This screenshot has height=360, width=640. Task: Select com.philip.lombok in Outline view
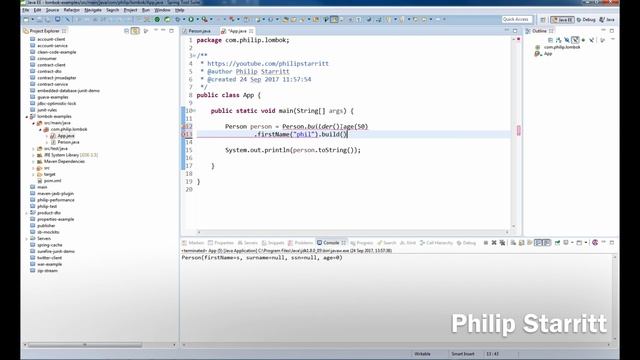click(x=562, y=47)
